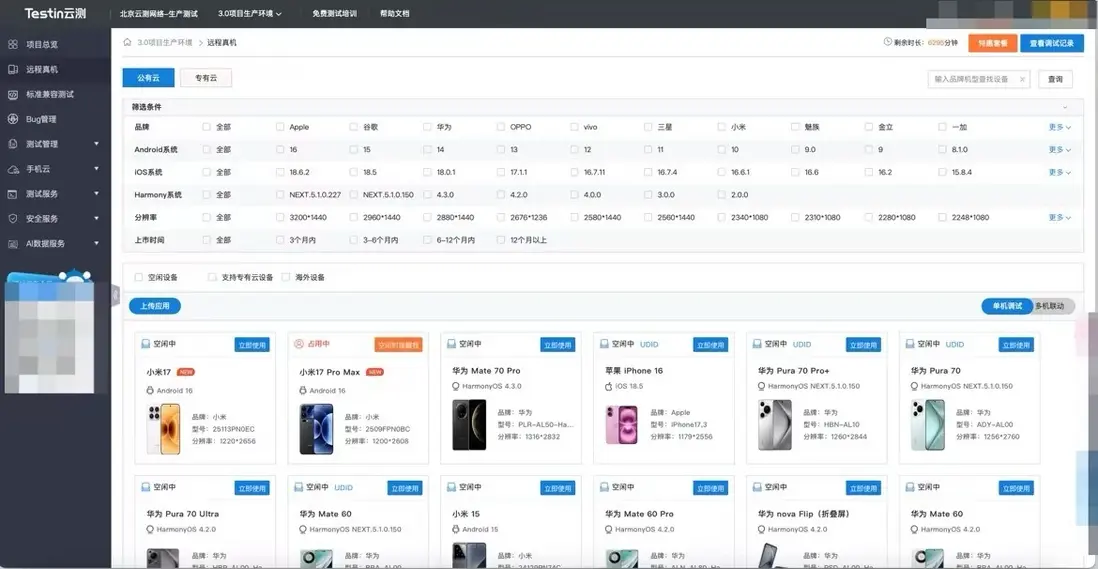1098x569 pixels.
Task: Open 免费测试培训 in top menu
Action: 335,13
